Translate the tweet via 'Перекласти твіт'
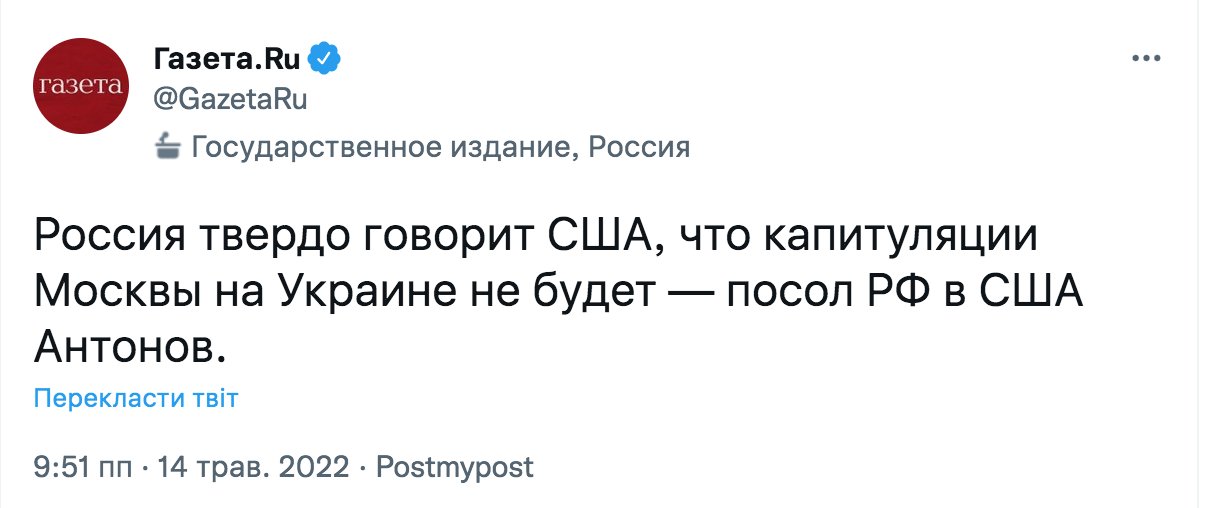This screenshot has width=1208, height=508. tap(136, 399)
